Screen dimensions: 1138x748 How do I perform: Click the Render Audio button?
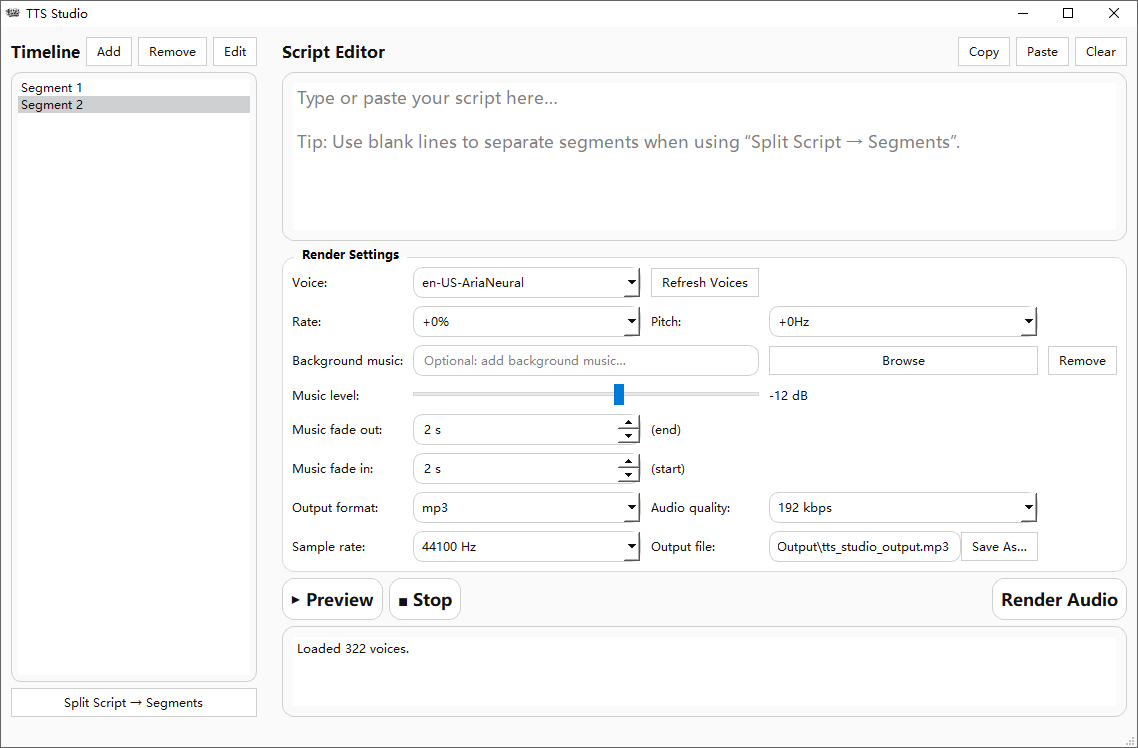(1059, 600)
